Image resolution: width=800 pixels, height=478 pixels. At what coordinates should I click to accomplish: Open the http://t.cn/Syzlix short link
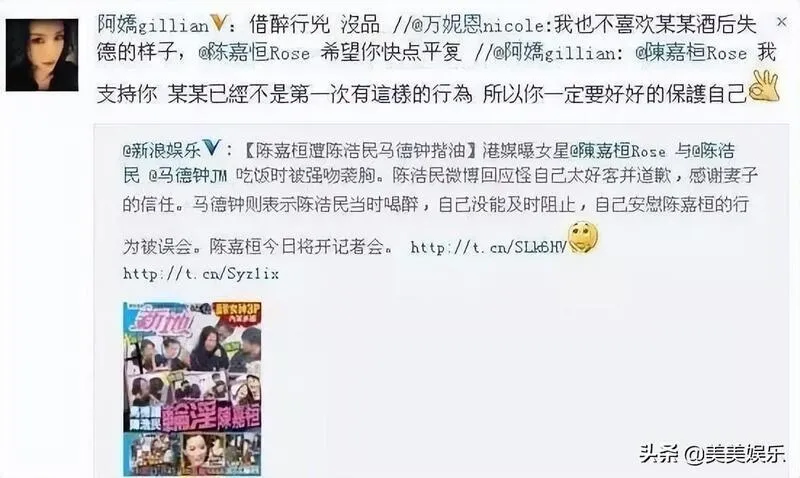201,274
